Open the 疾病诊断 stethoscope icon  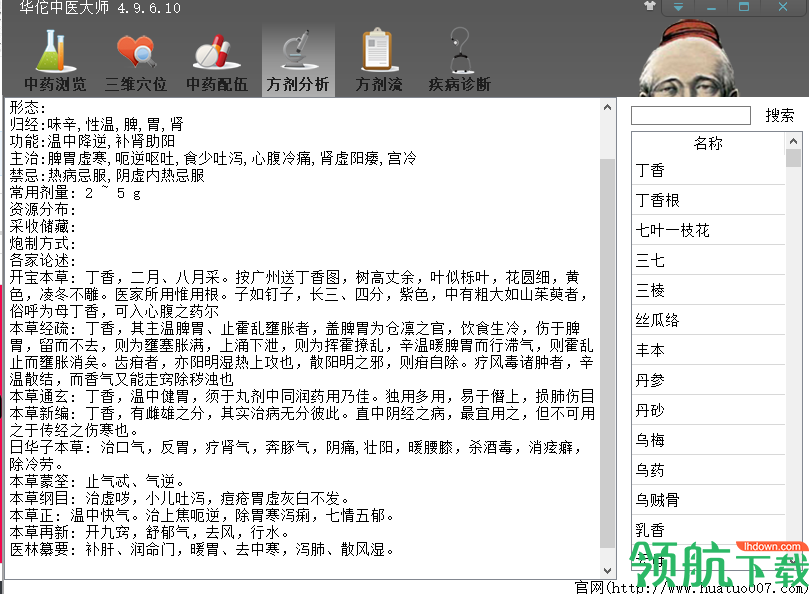pos(459,59)
